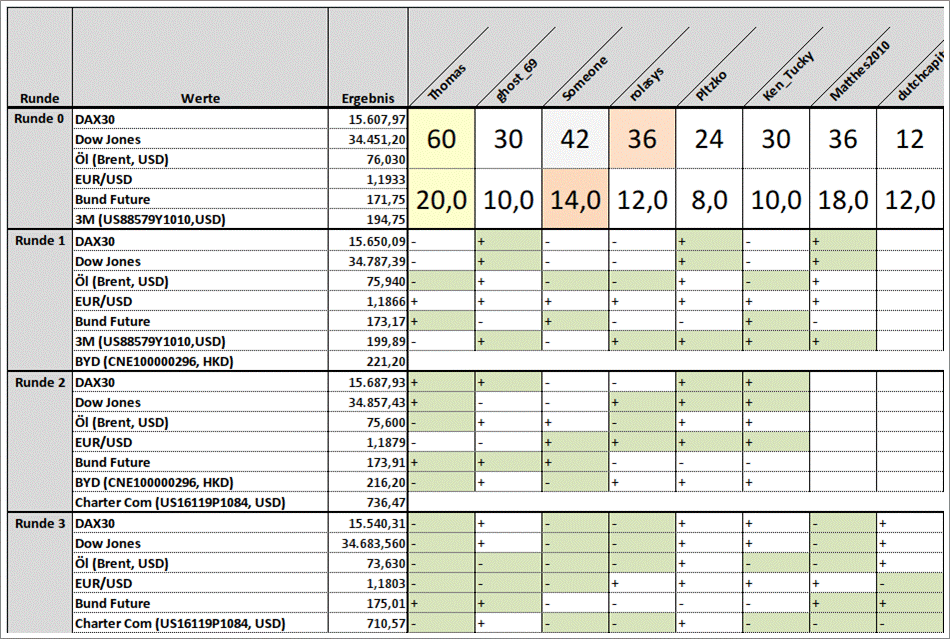950x639 pixels.
Task: Select the Runde column header
Action: pyautogui.click(x=39, y=98)
